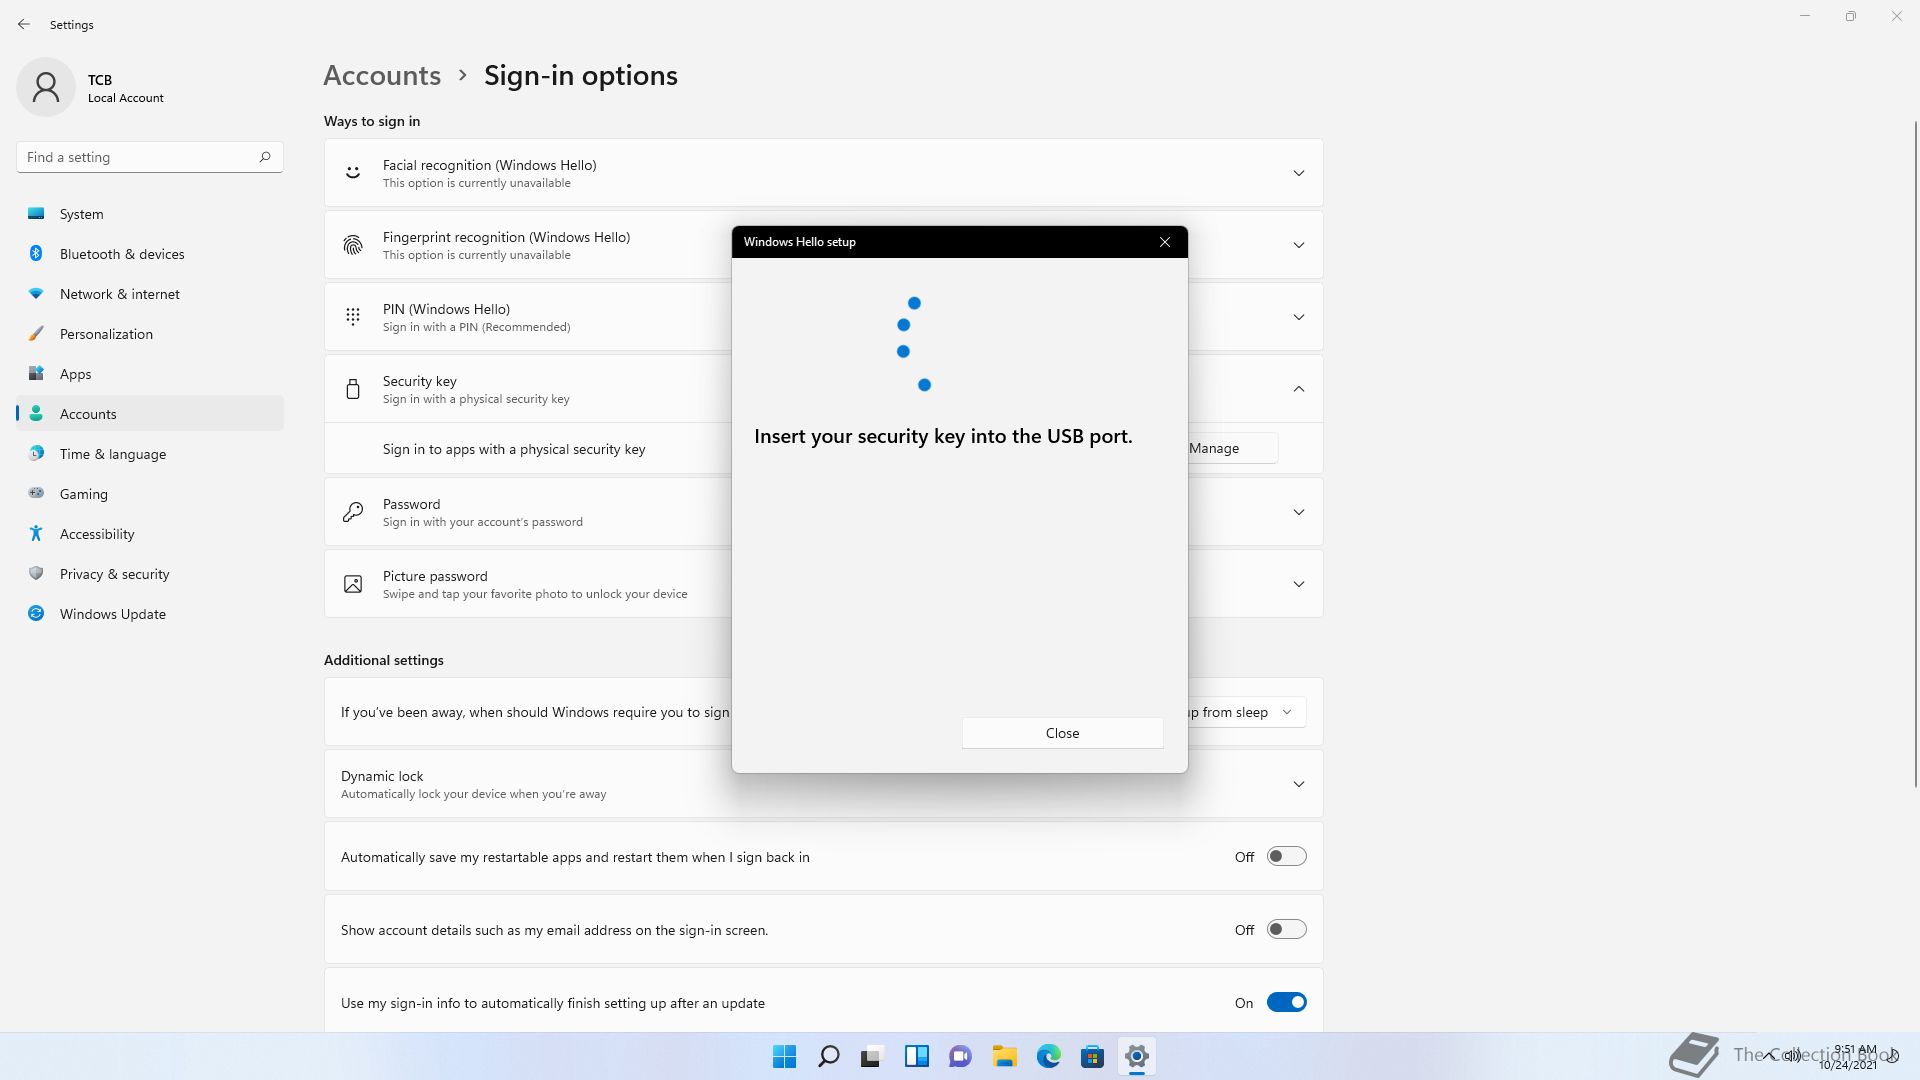Click the vertical scrollbar of Settings page
This screenshot has height=1080, width=1920.
pyautogui.click(x=1916, y=452)
